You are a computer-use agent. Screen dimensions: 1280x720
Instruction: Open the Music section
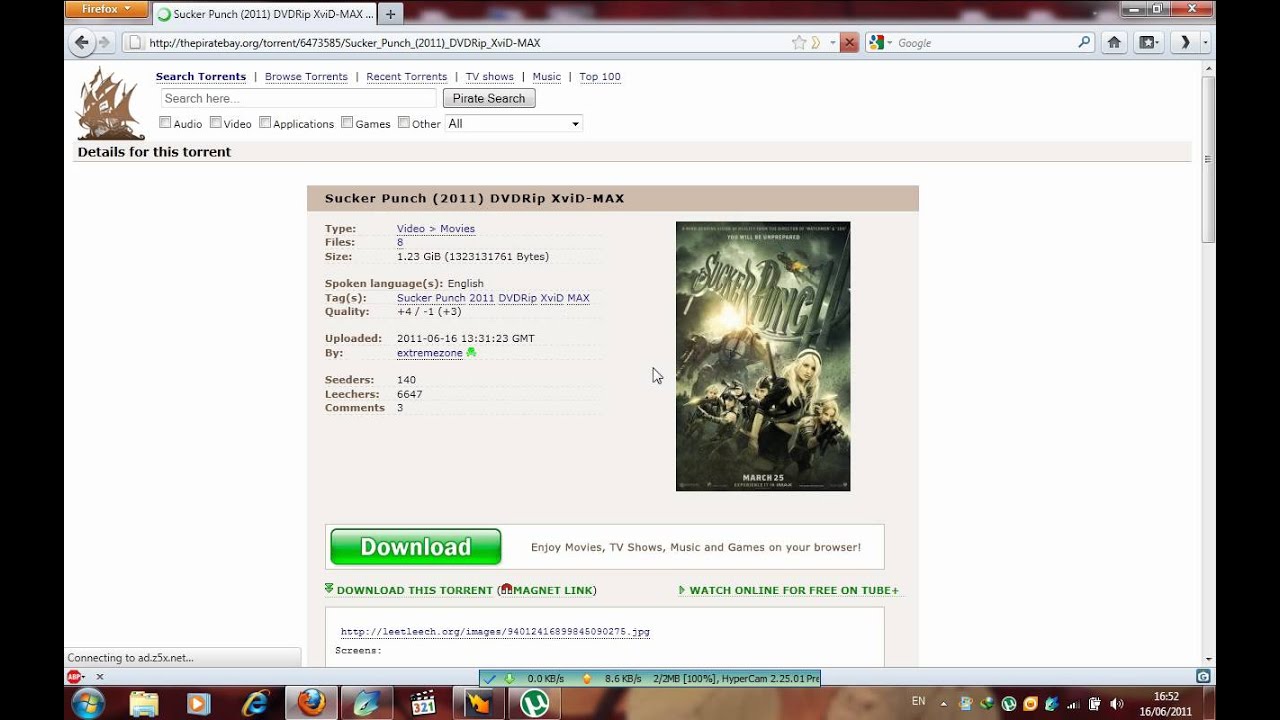pos(546,77)
